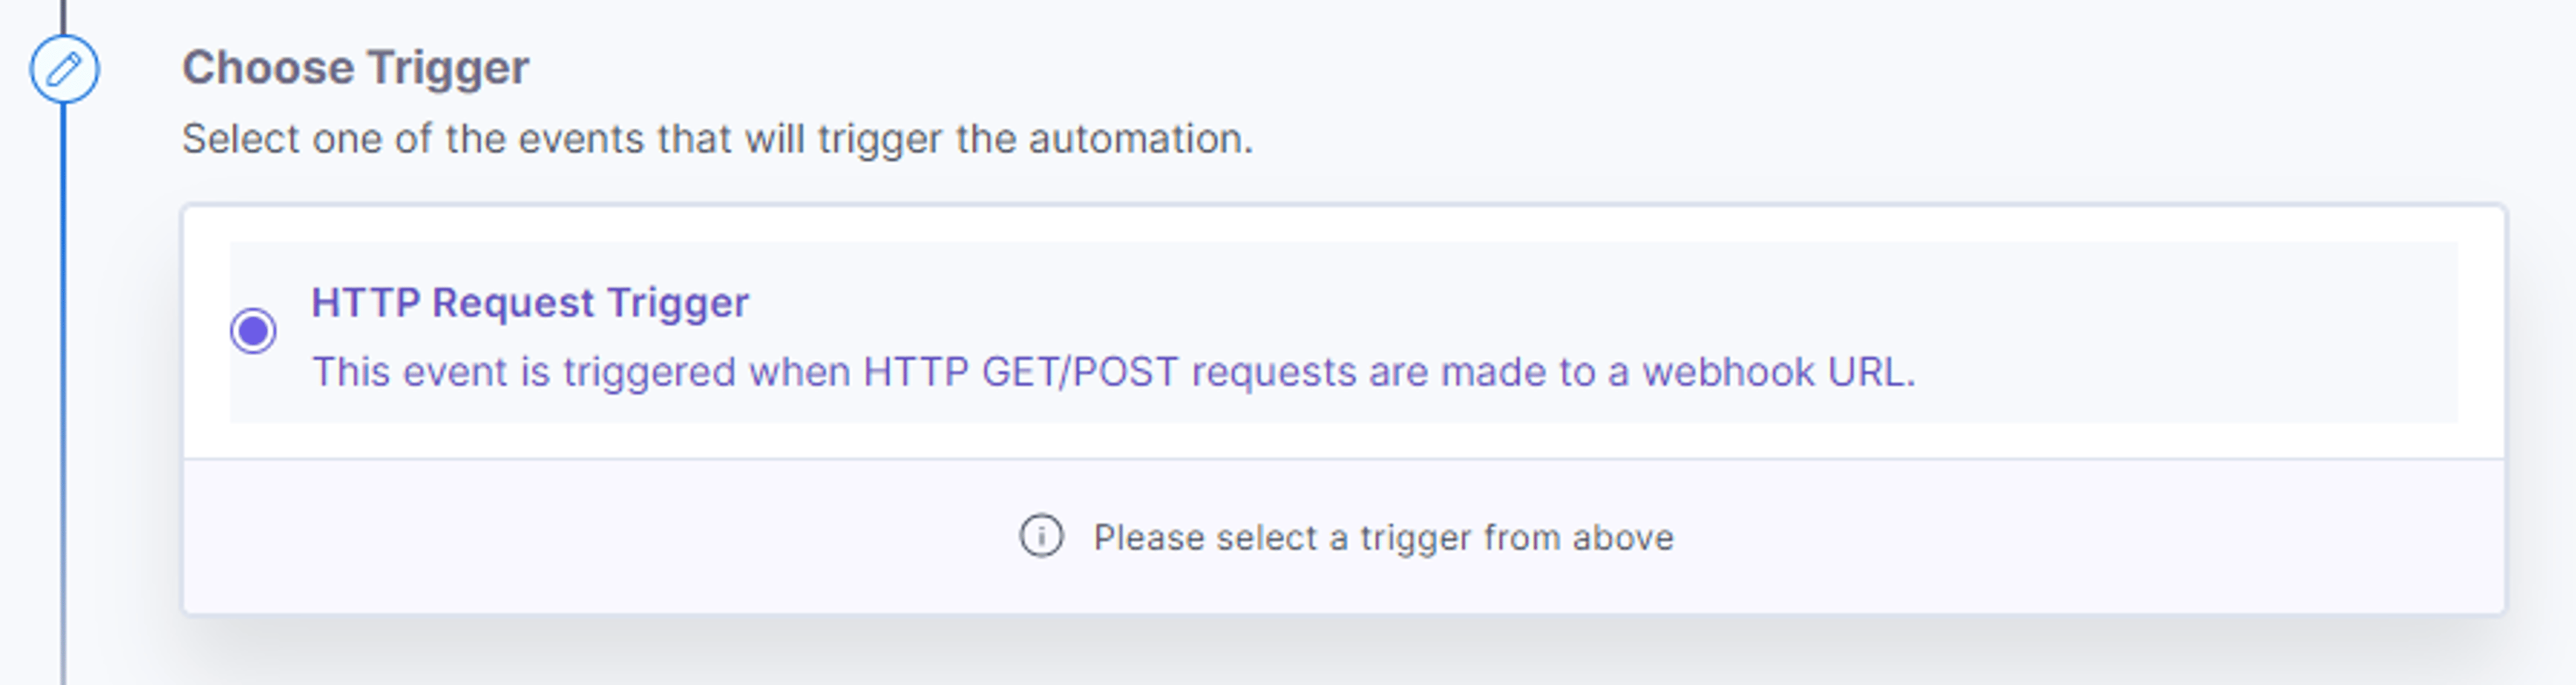Image resolution: width=2576 pixels, height=685 pixels.
Task: Click the Choose Trigger heading
Action: pyautogui.click(x=355, y=68)
